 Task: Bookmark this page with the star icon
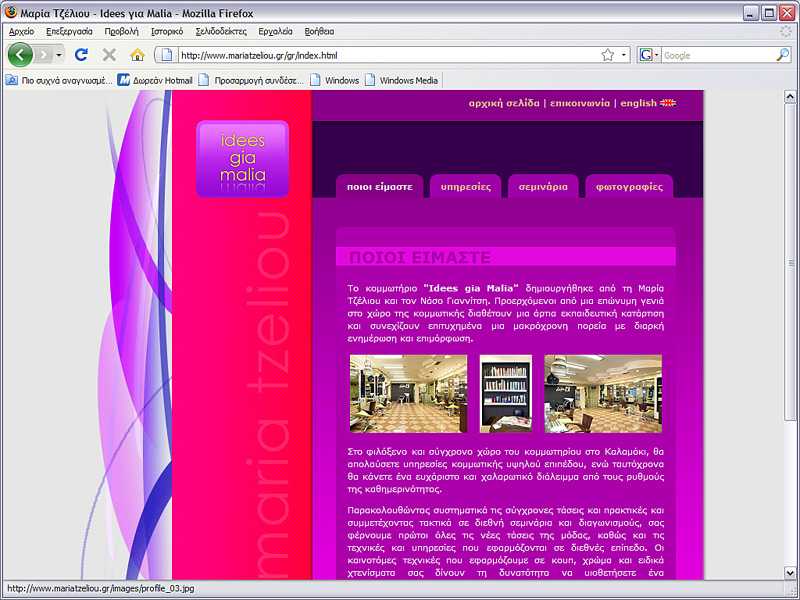[x=608, y=55]
